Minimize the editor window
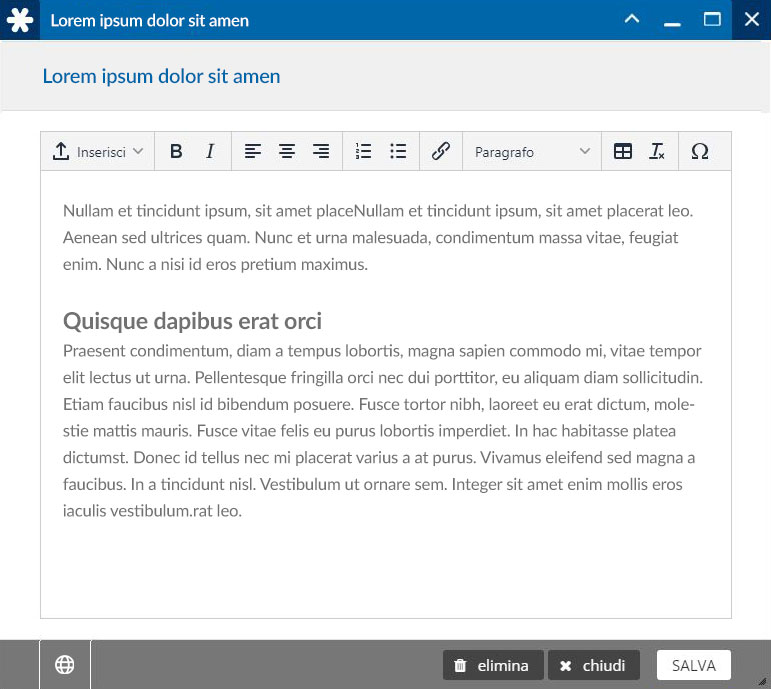The width and height of the screenshot is (771, 689). coord(672,23)
